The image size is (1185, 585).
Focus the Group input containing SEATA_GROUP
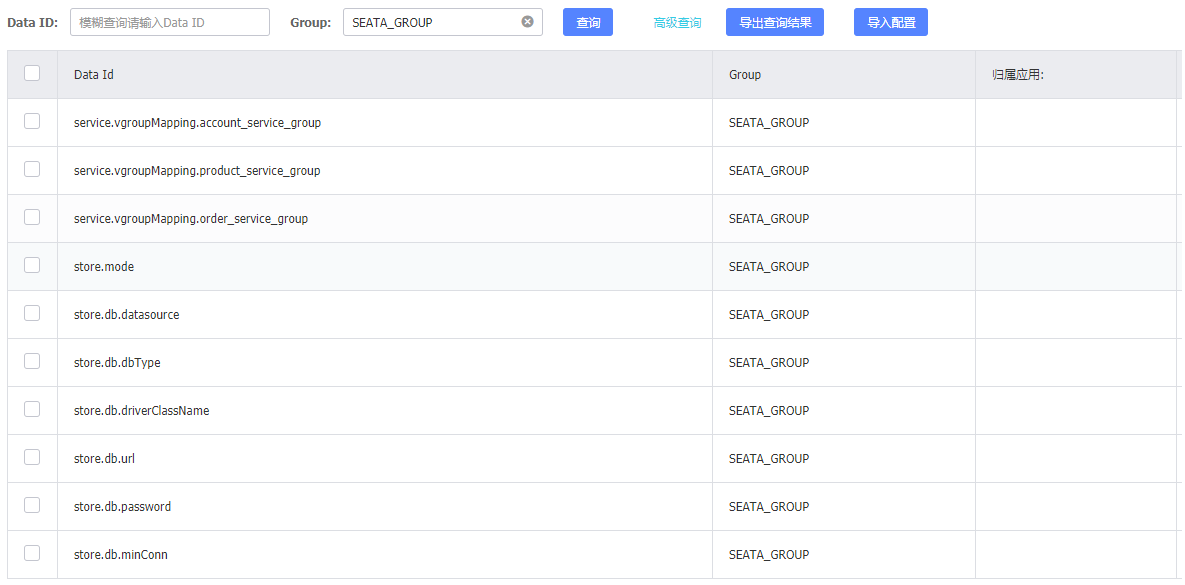tap(443, 23)
